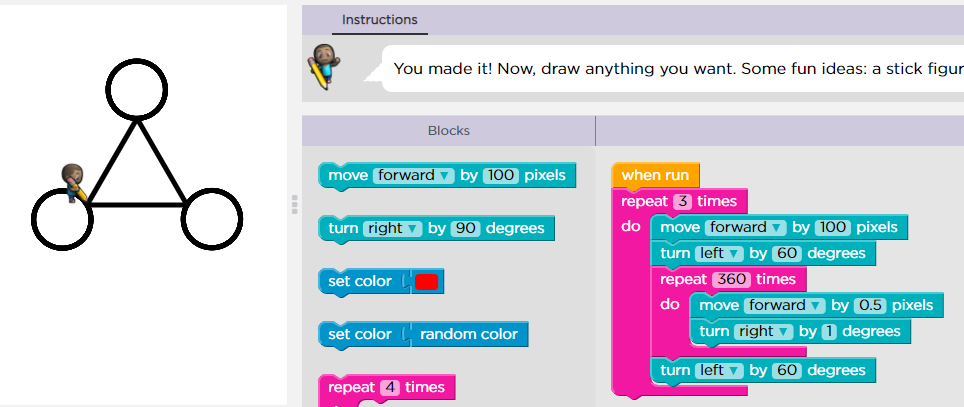This screenshot has width=964, height=407.
Task: Click the red color swatch in set color block
Action: coord(427,282)
